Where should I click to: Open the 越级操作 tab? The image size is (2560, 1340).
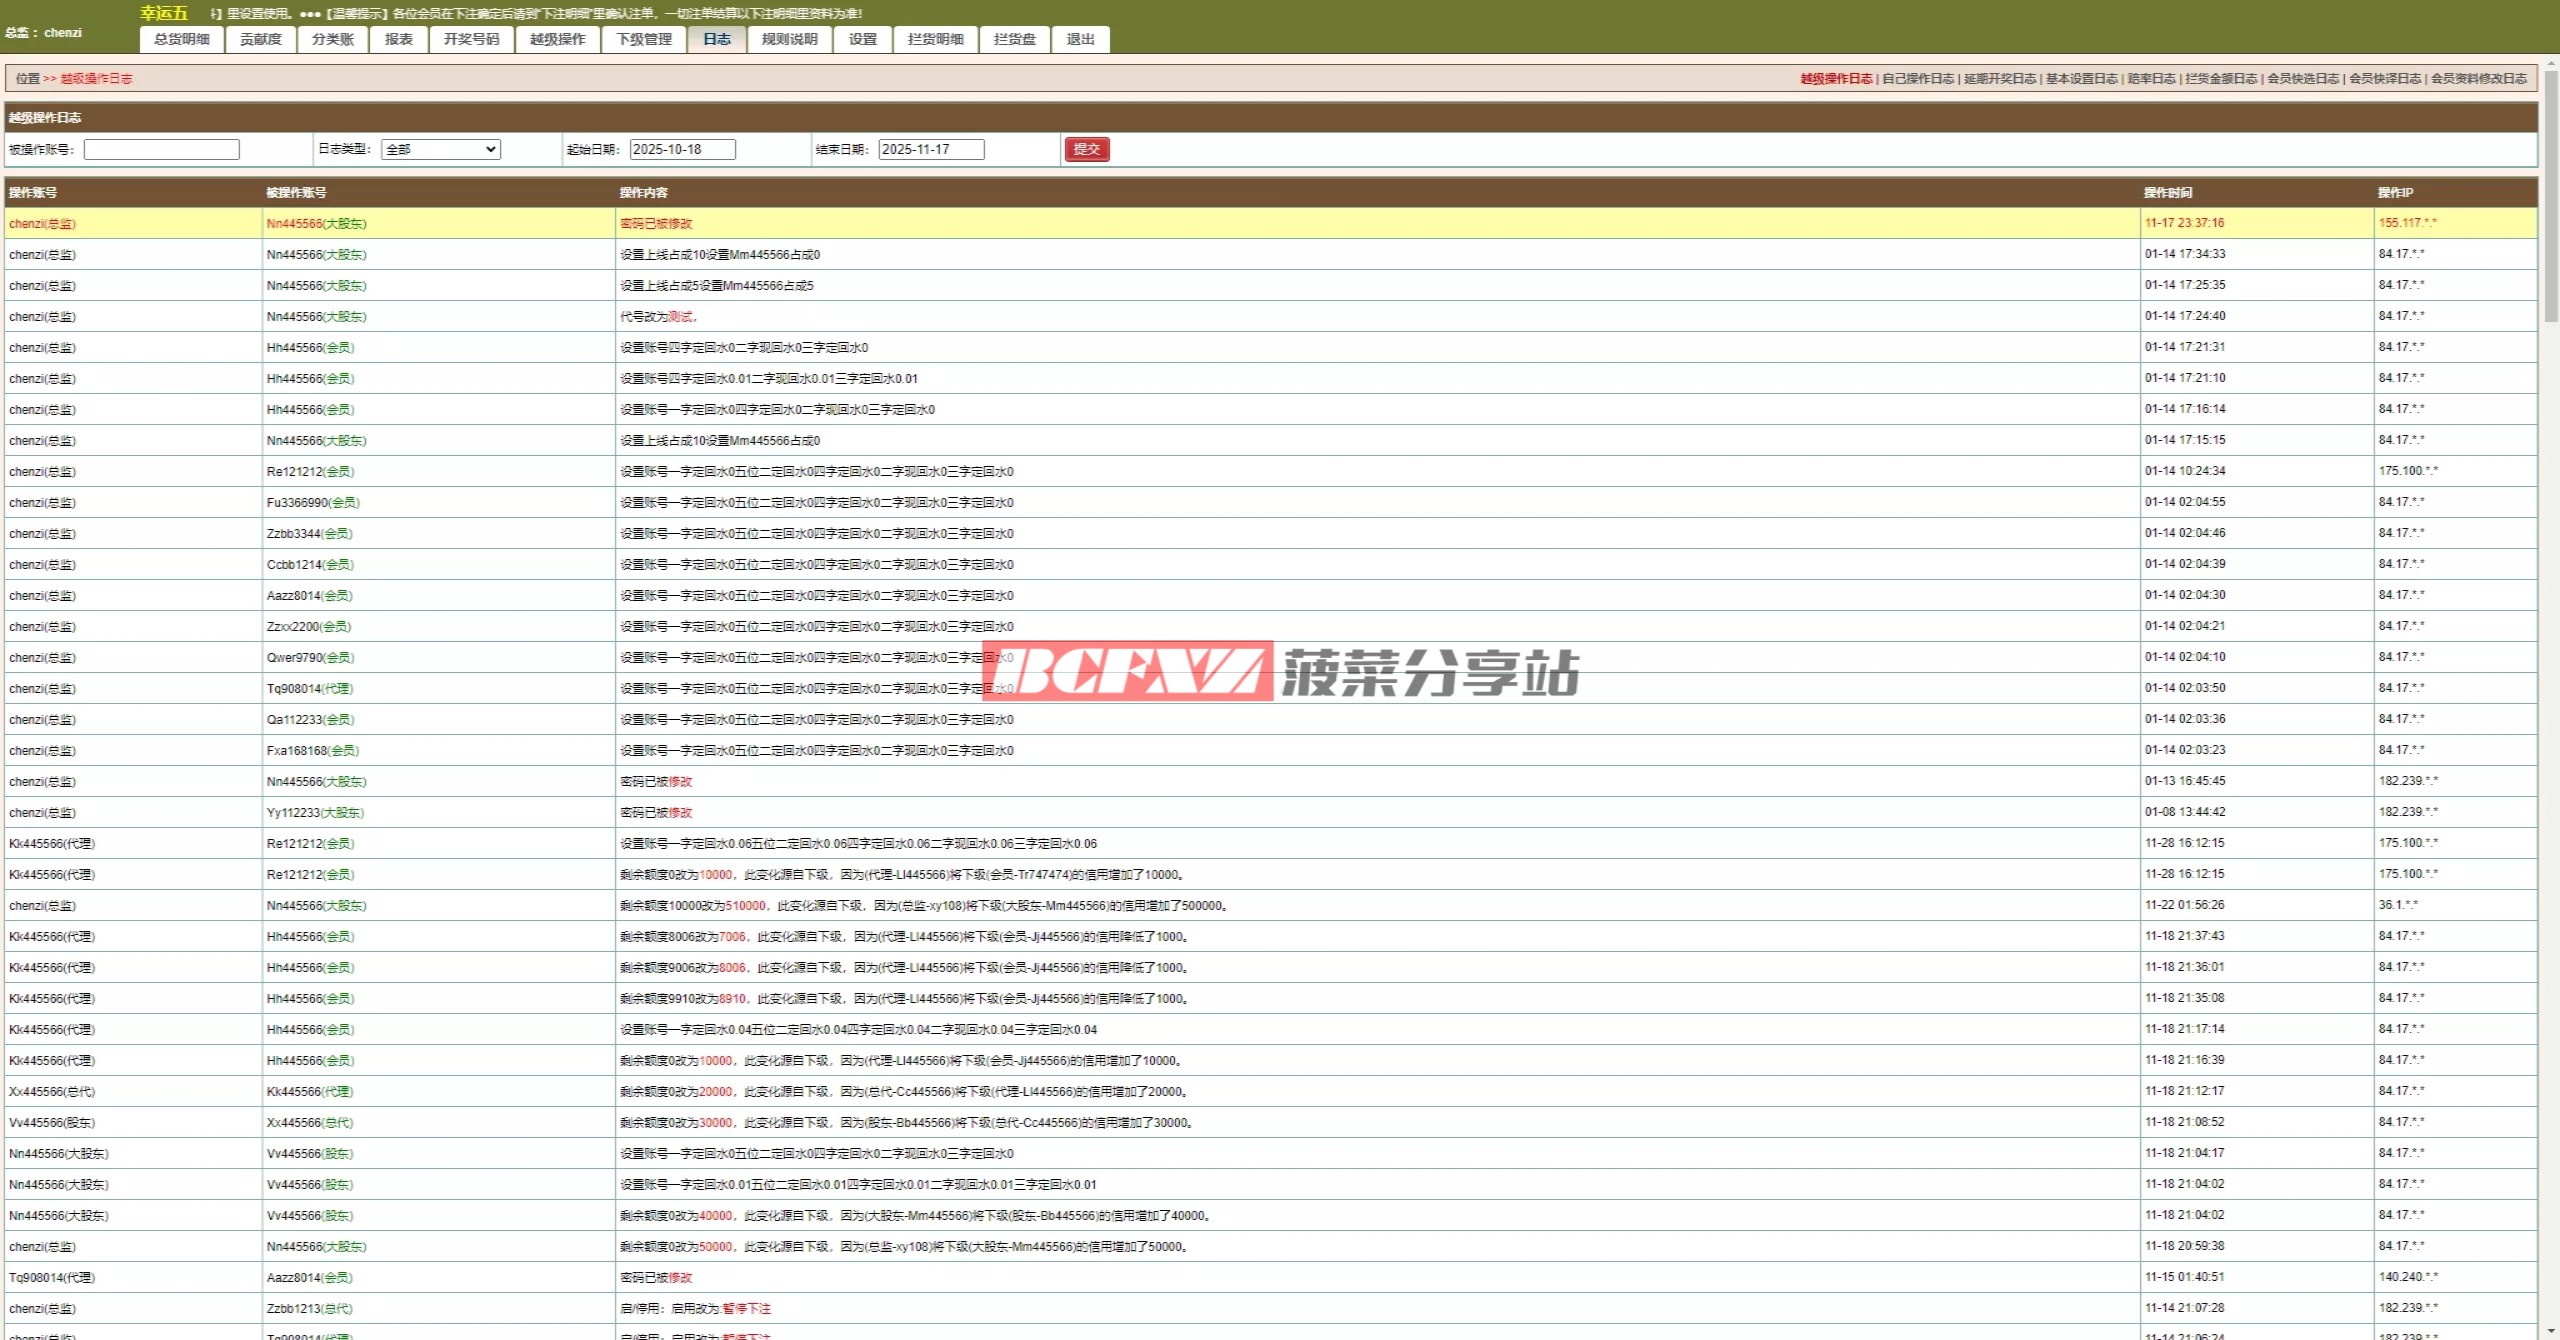click(x=557, y=39)
